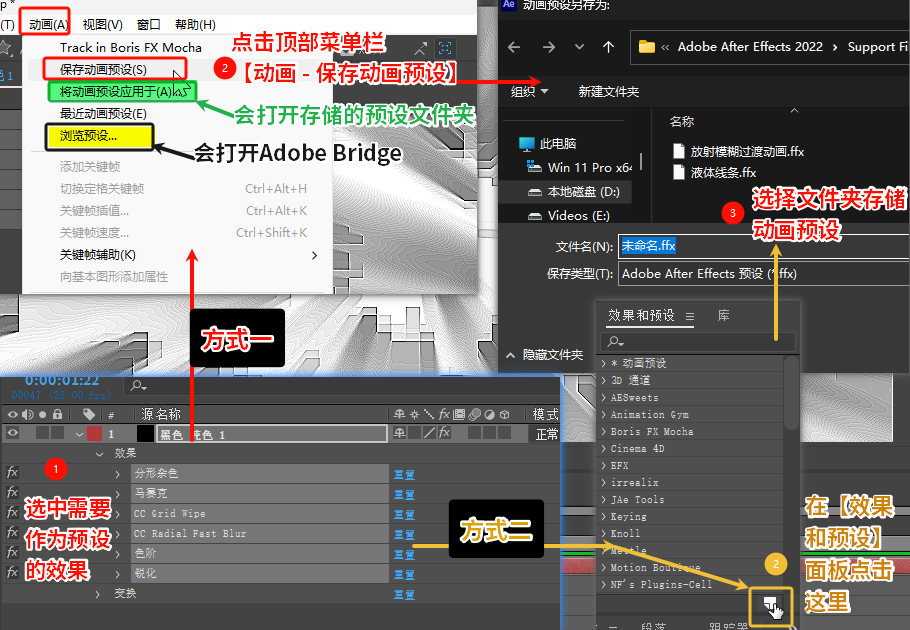Viewport: 910px width, 630px height.
Task: Open the 动画(A) menu
Action: (48, 24)
